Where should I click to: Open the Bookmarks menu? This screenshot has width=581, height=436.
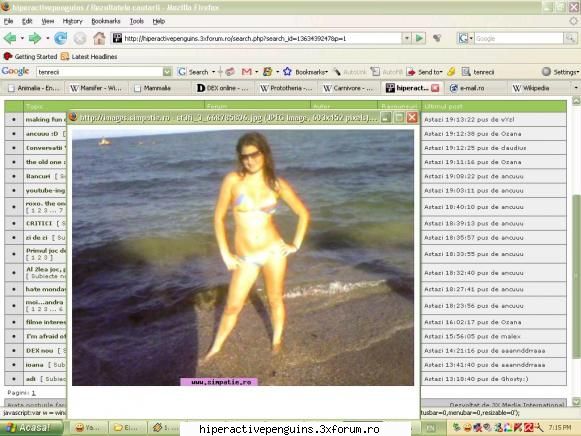tap(106, 21)
